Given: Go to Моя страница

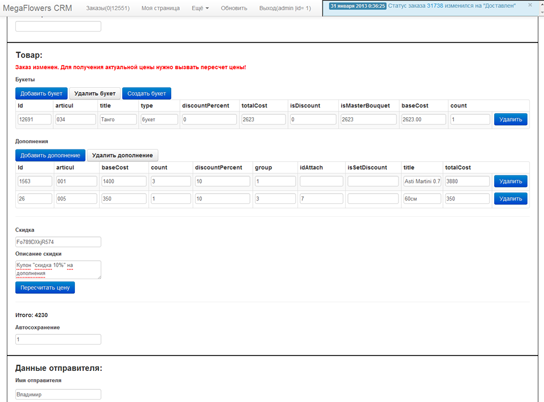Looking at the screenshot, I should (160, 8).
